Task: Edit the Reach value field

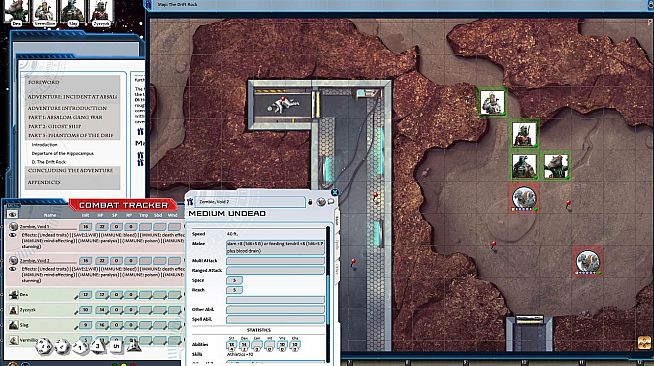Action: (x=234, y=290)
